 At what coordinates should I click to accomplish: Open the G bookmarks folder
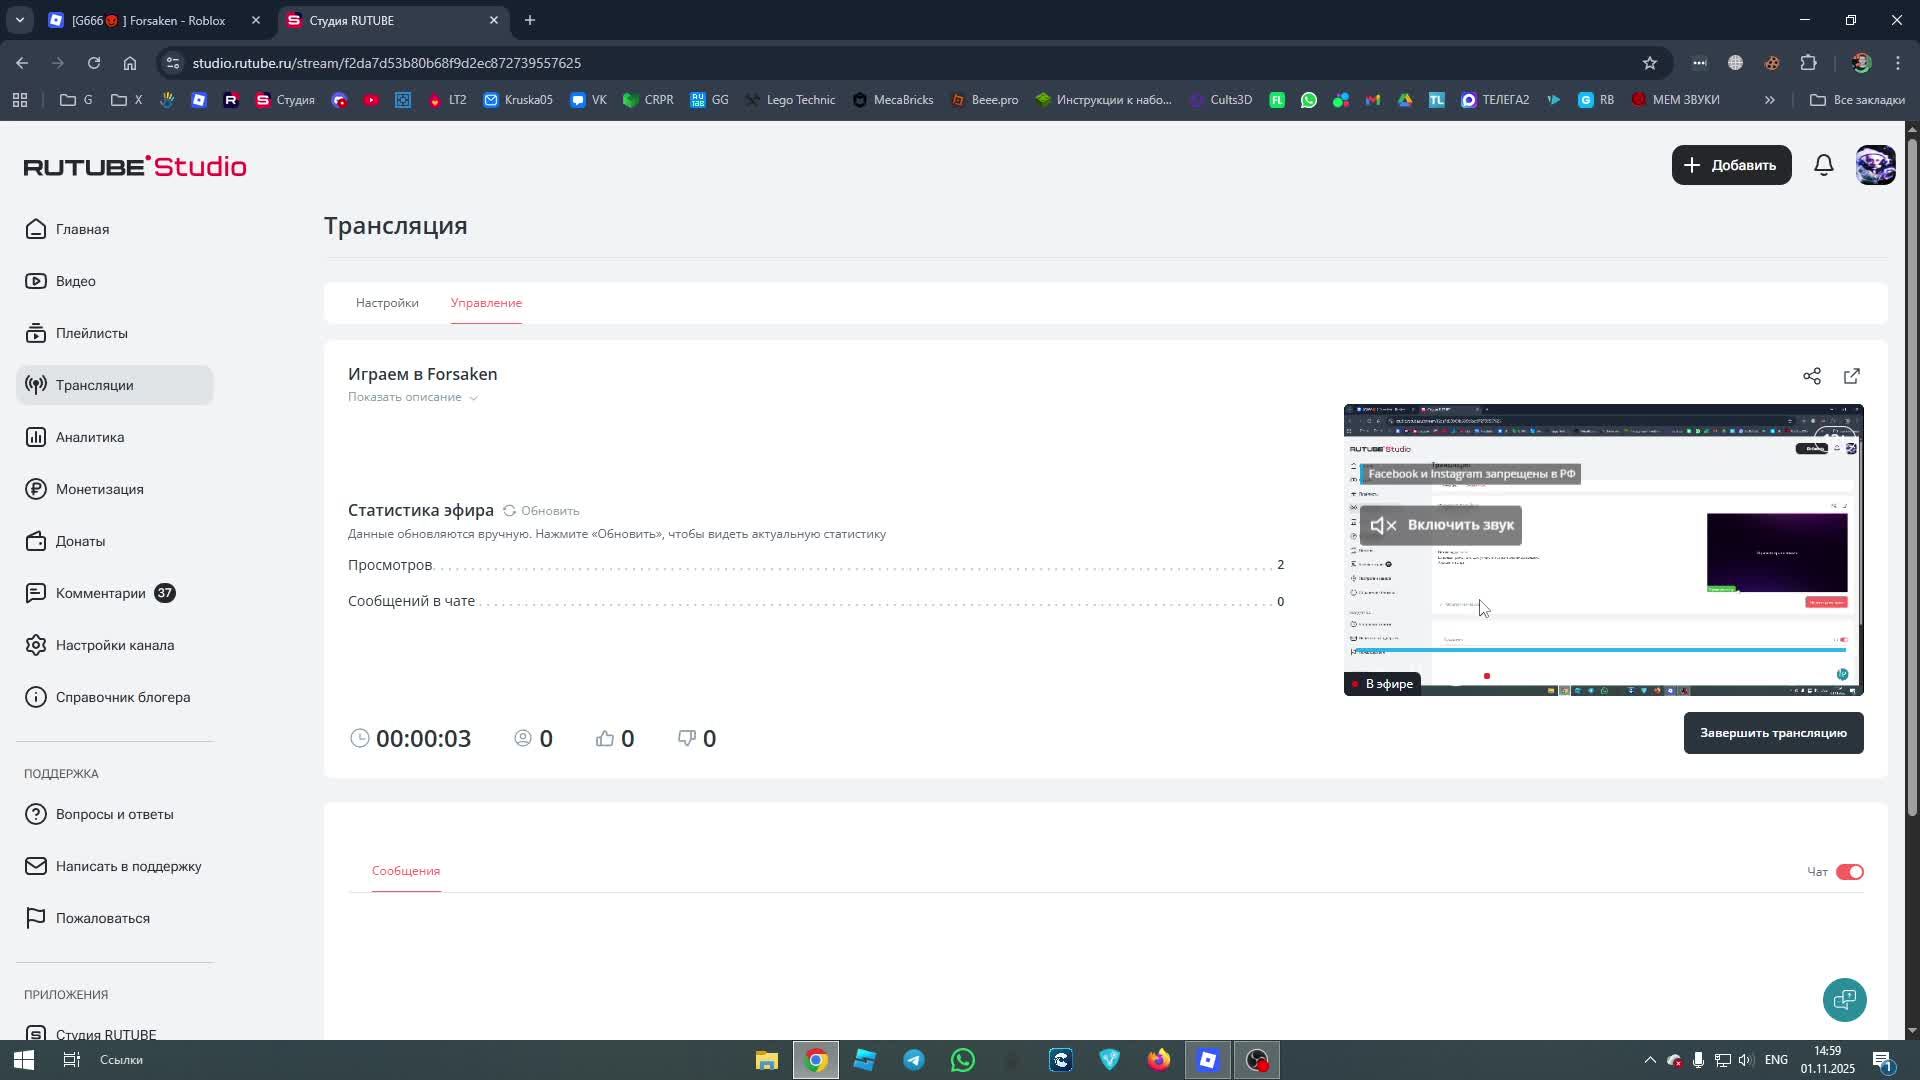[76, 100]
